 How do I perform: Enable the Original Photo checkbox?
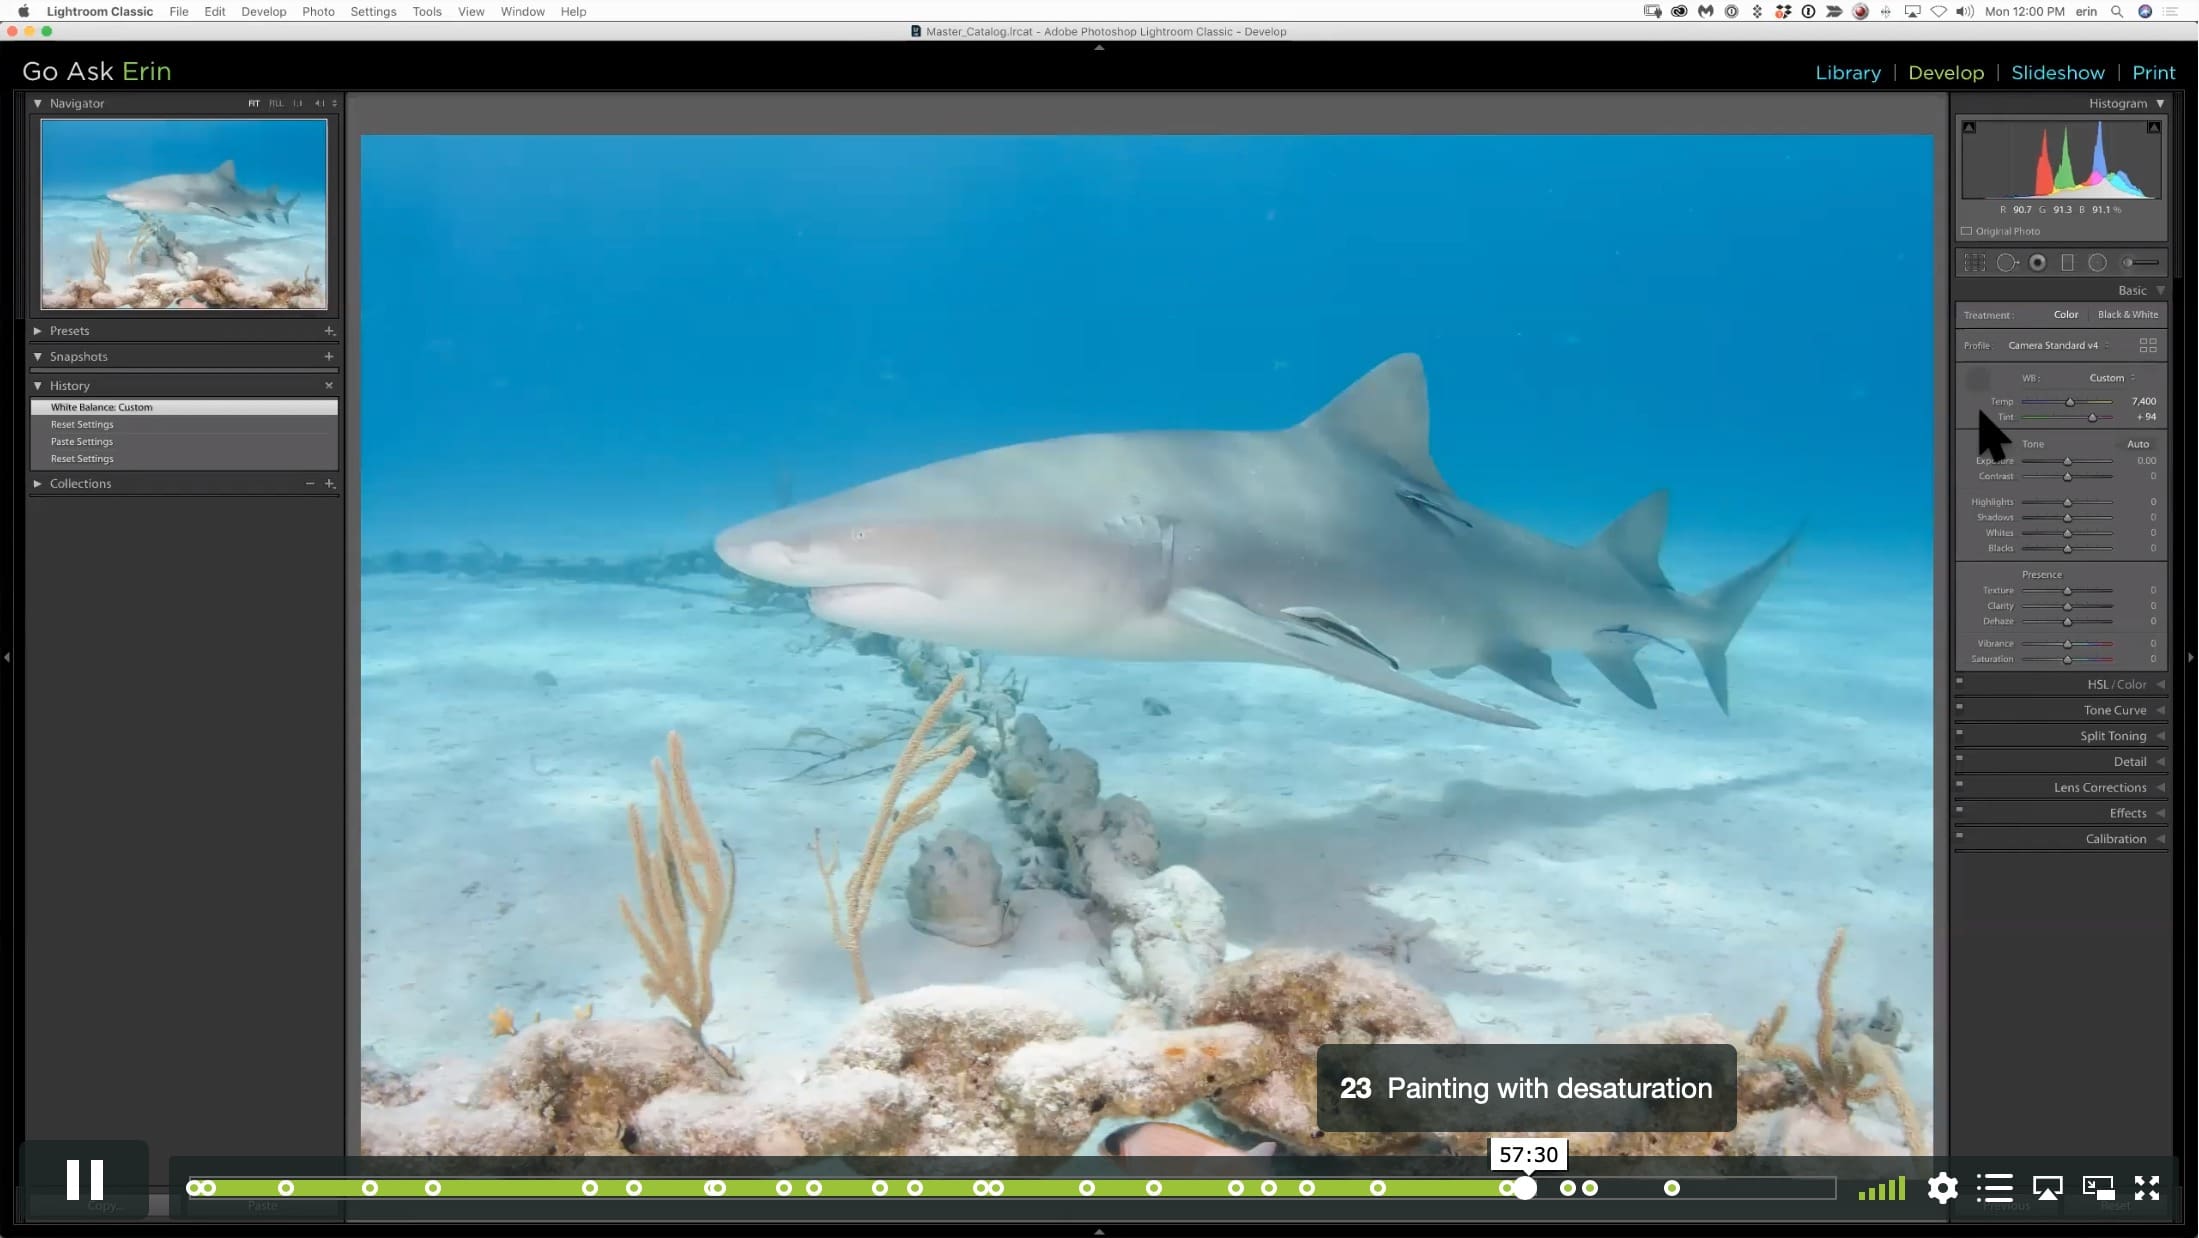1967,232
